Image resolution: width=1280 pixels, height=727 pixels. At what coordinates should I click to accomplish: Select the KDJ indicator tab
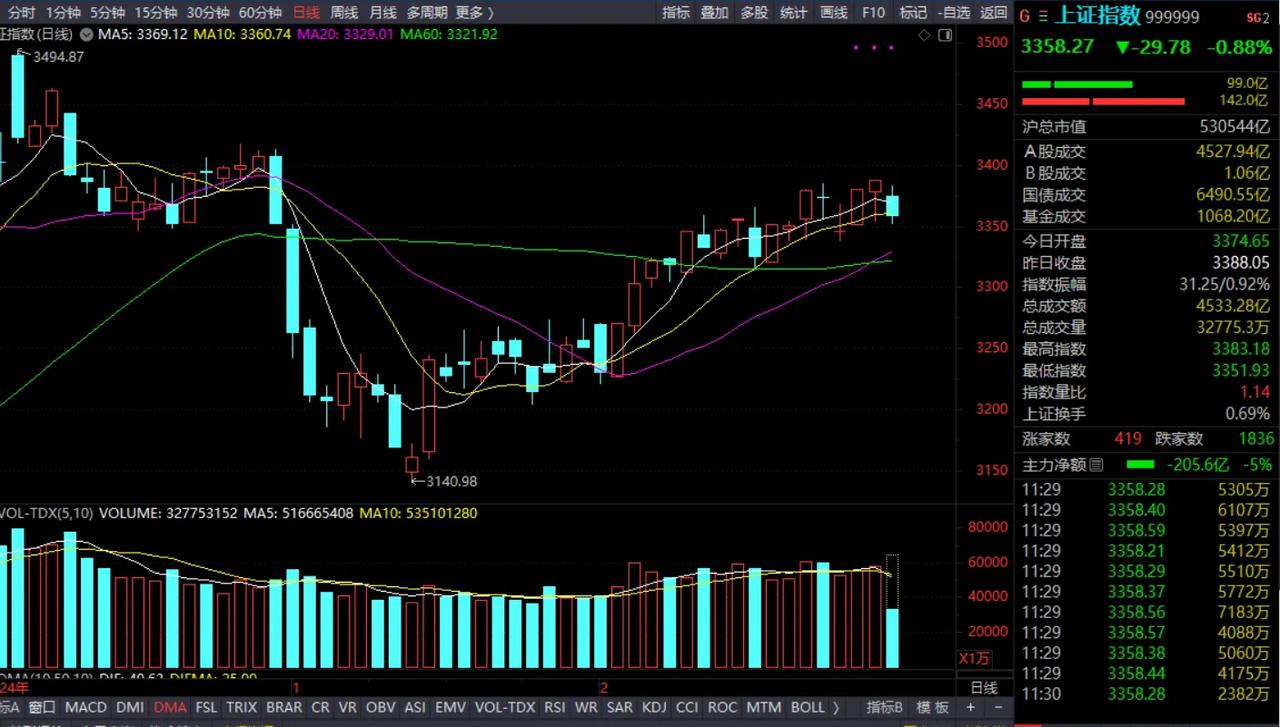coord(654,707)
